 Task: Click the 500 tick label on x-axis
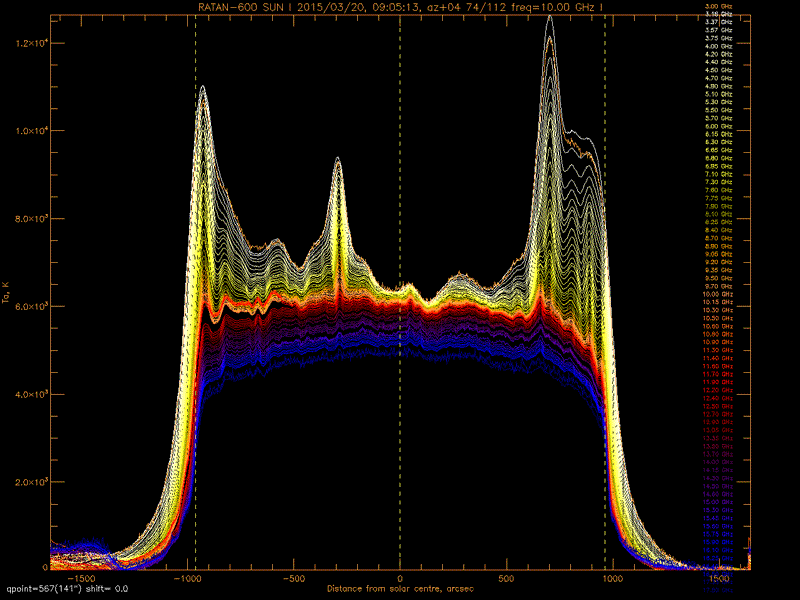point(506,578)
